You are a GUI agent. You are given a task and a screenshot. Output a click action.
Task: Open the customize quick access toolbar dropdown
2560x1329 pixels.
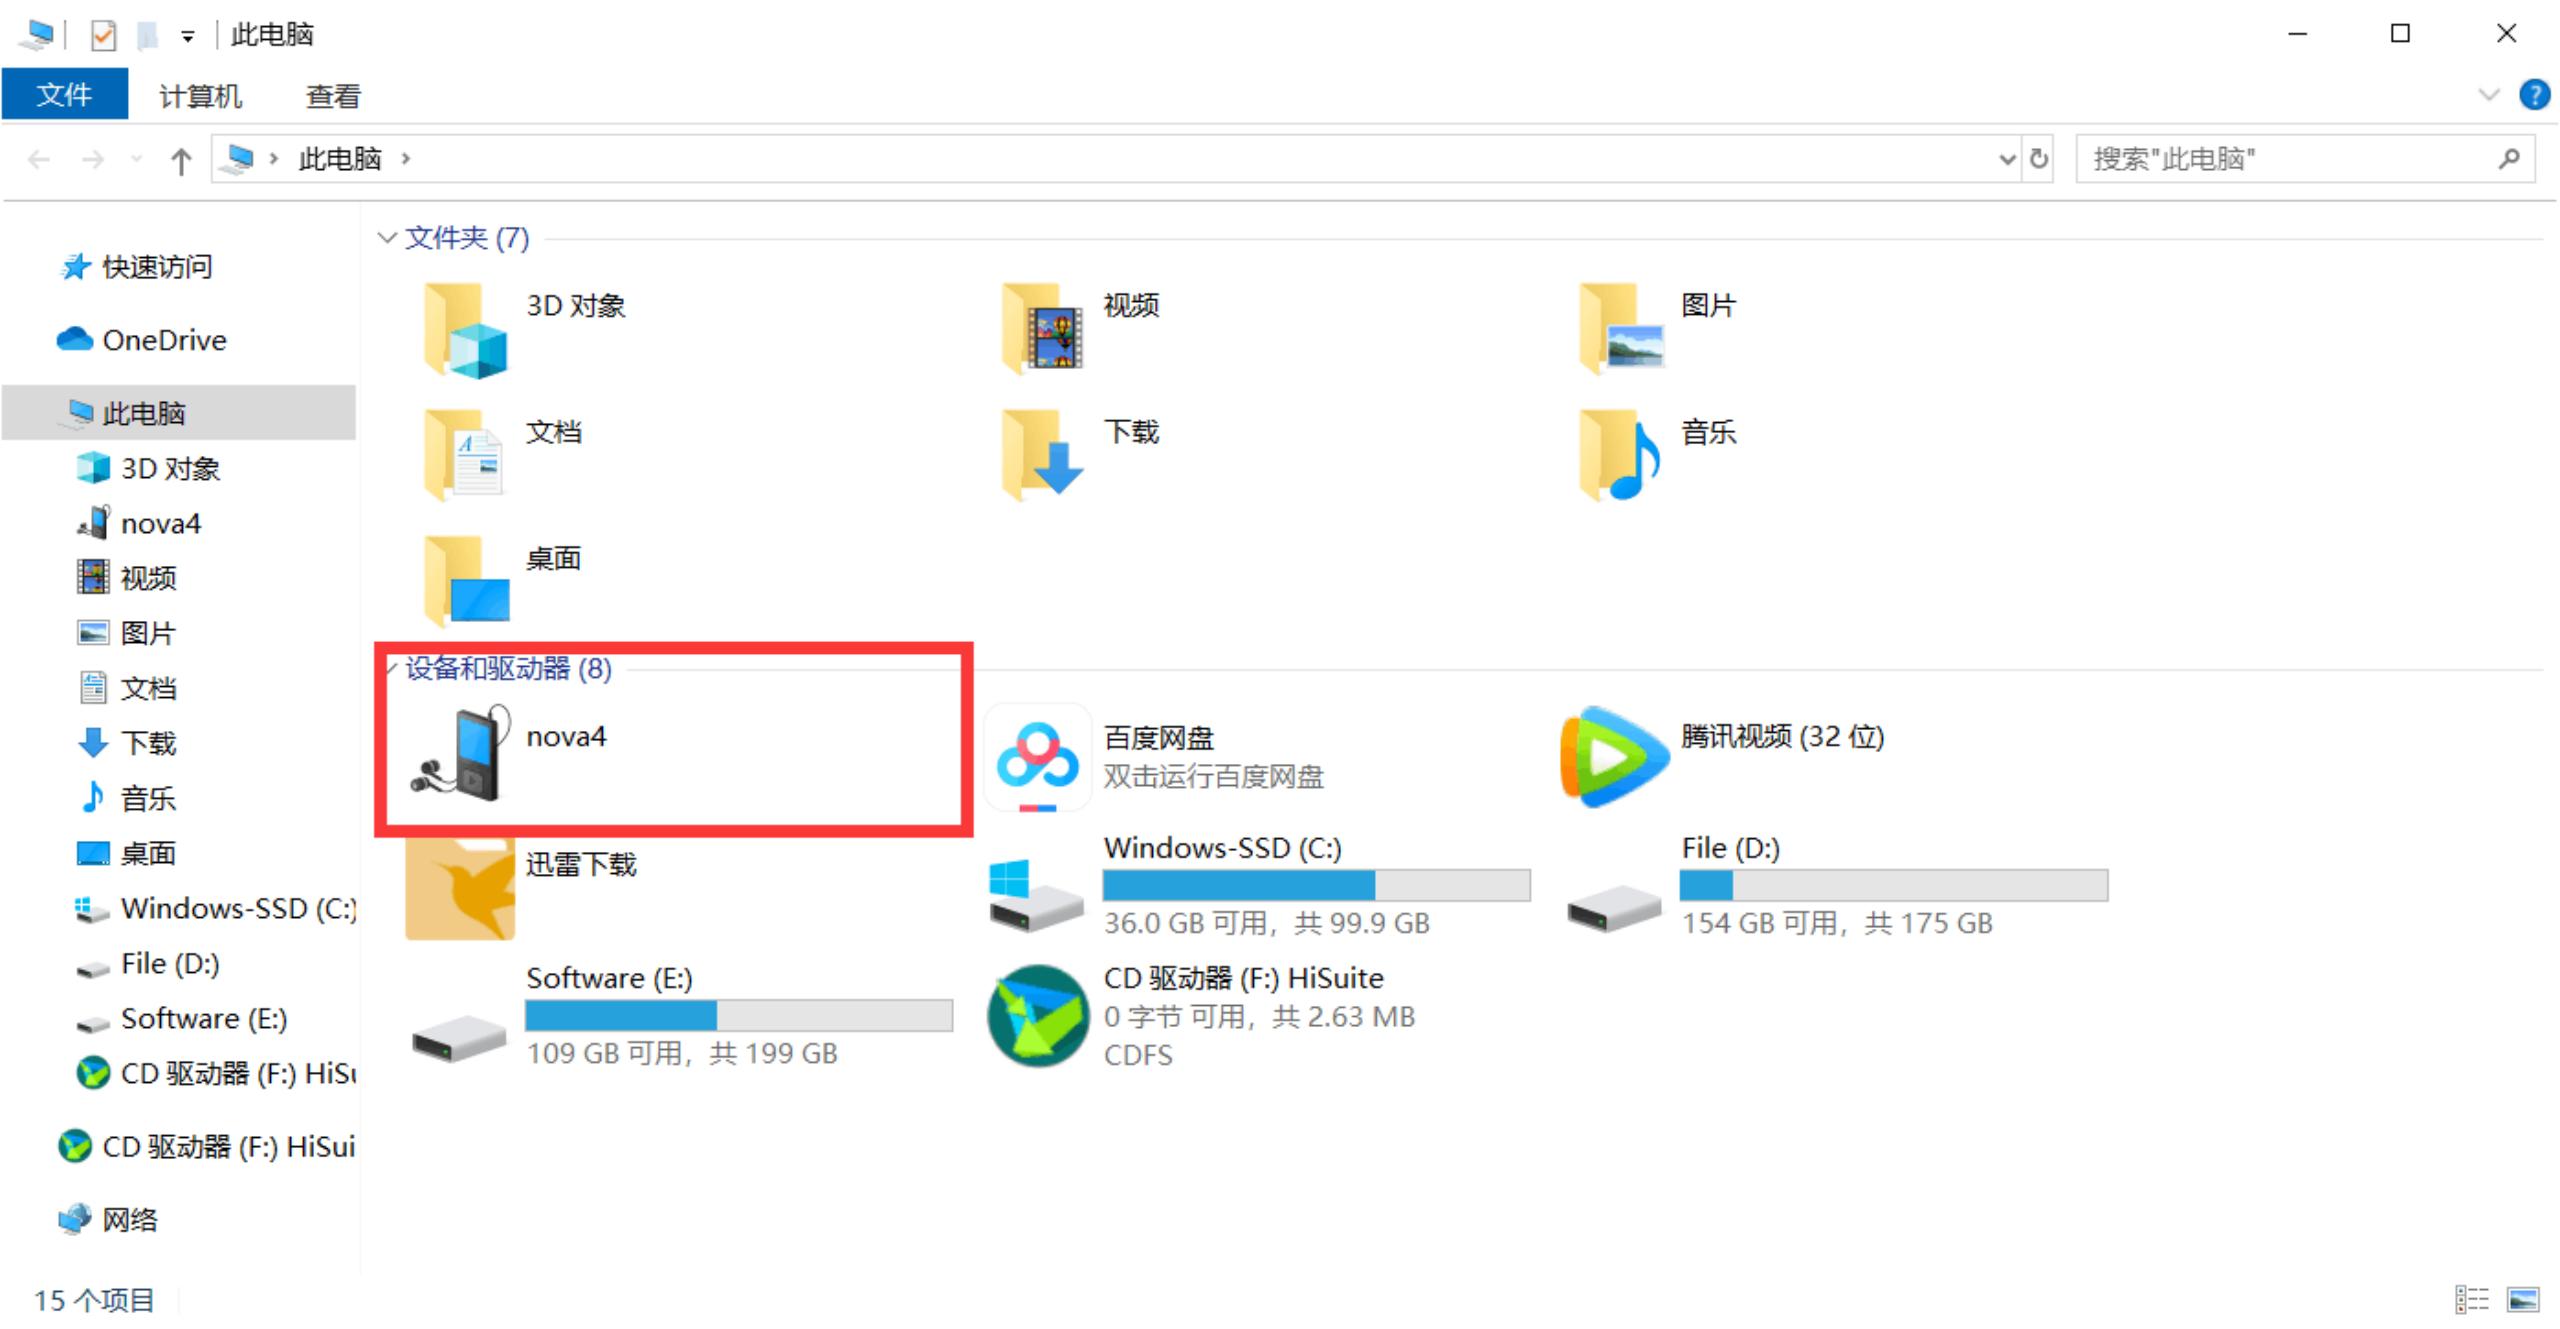[187, 38]
